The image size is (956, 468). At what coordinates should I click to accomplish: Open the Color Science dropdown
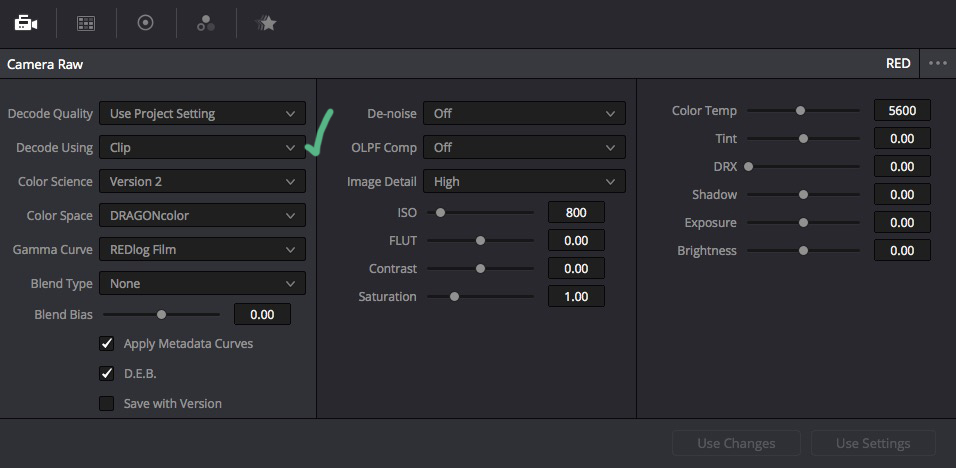[202, 182]
